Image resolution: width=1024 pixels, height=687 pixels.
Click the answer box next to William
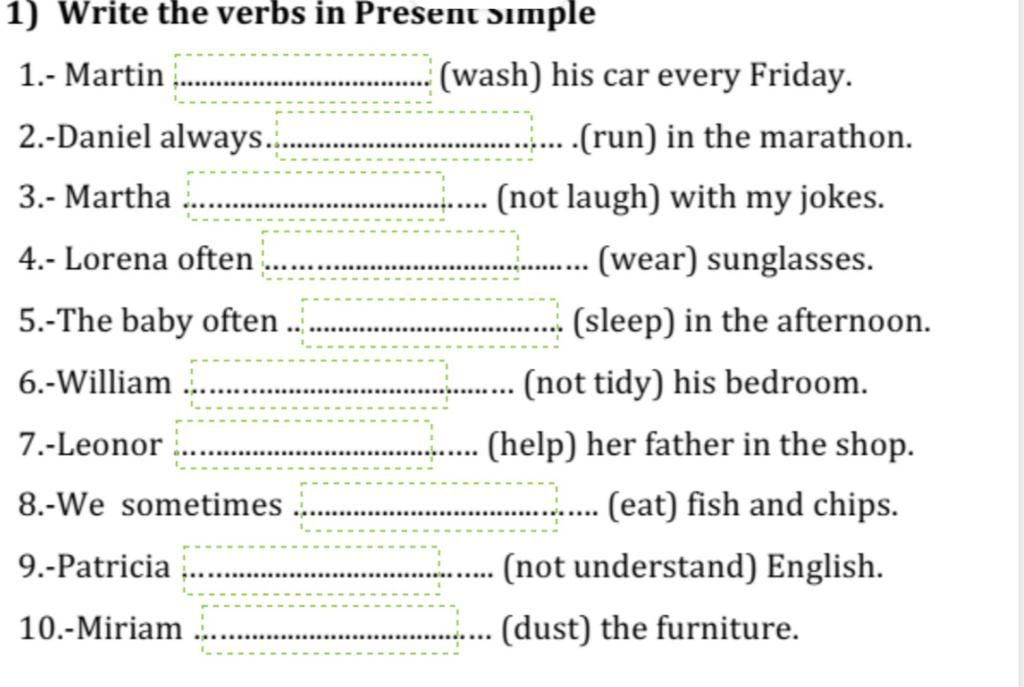click(319, 383)
